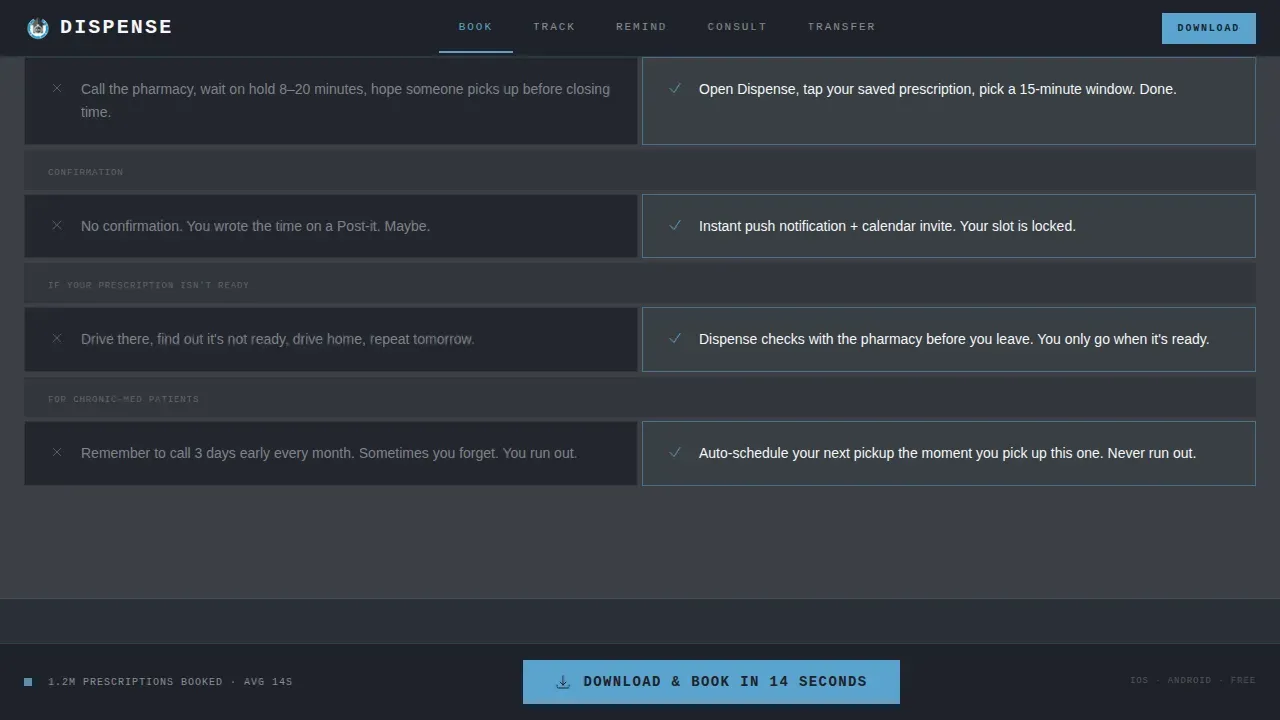
Task: Click the checkmark beside 'Auto-schedule your next pickup'
Action: (x=675, y=452)
